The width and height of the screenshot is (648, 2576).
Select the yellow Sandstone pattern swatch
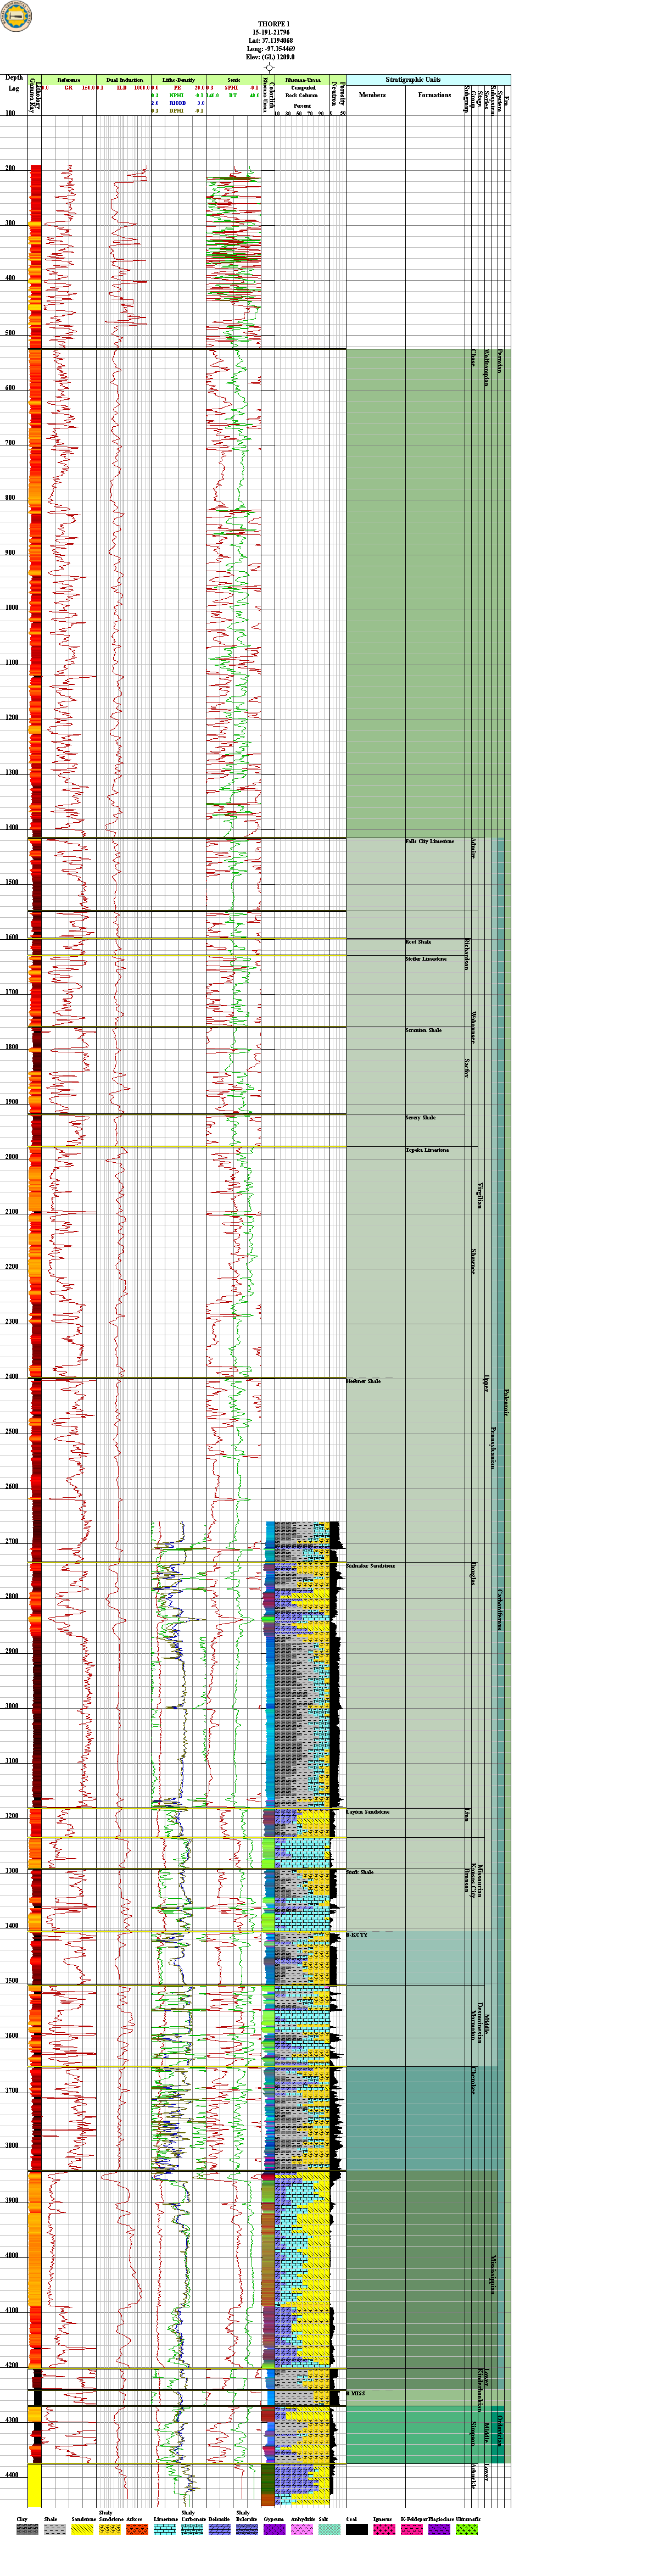pyautogui.click(x=82, y=2529)
